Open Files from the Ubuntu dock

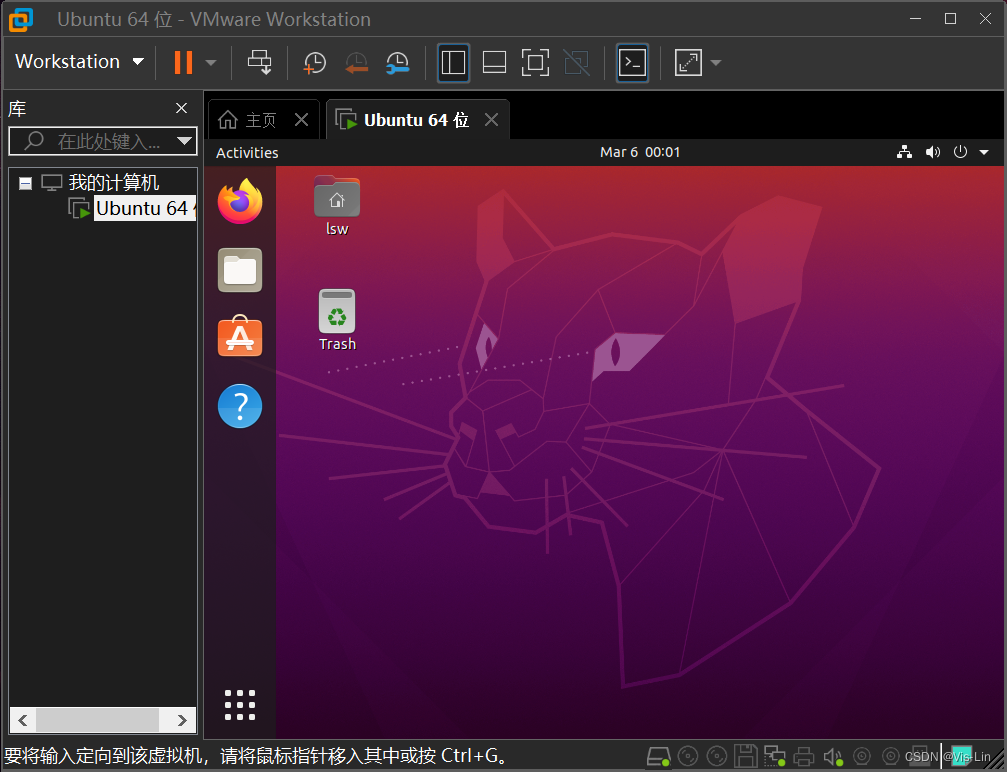(x=240, y=270)
